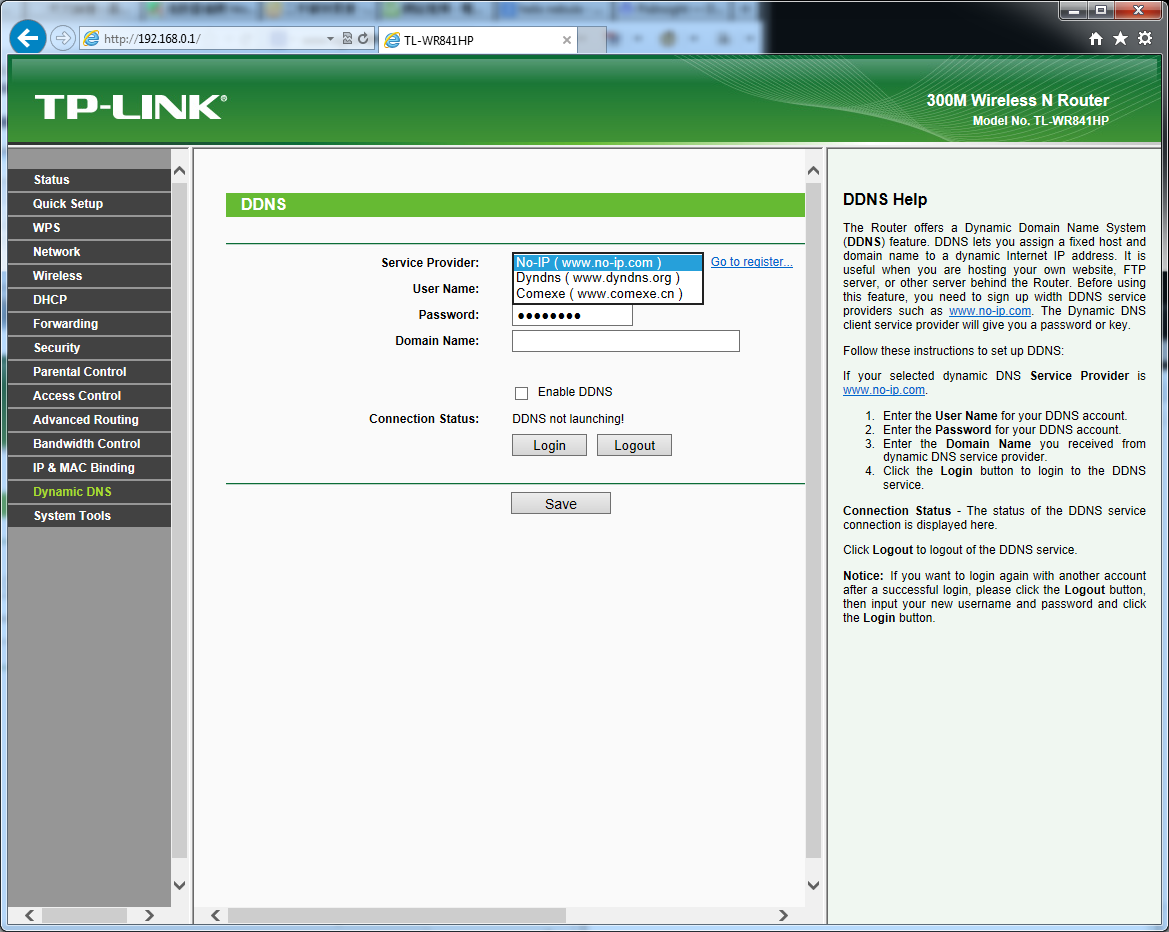
Task: Refresh the page with the reload icon
Action: [x=363, y=39]
